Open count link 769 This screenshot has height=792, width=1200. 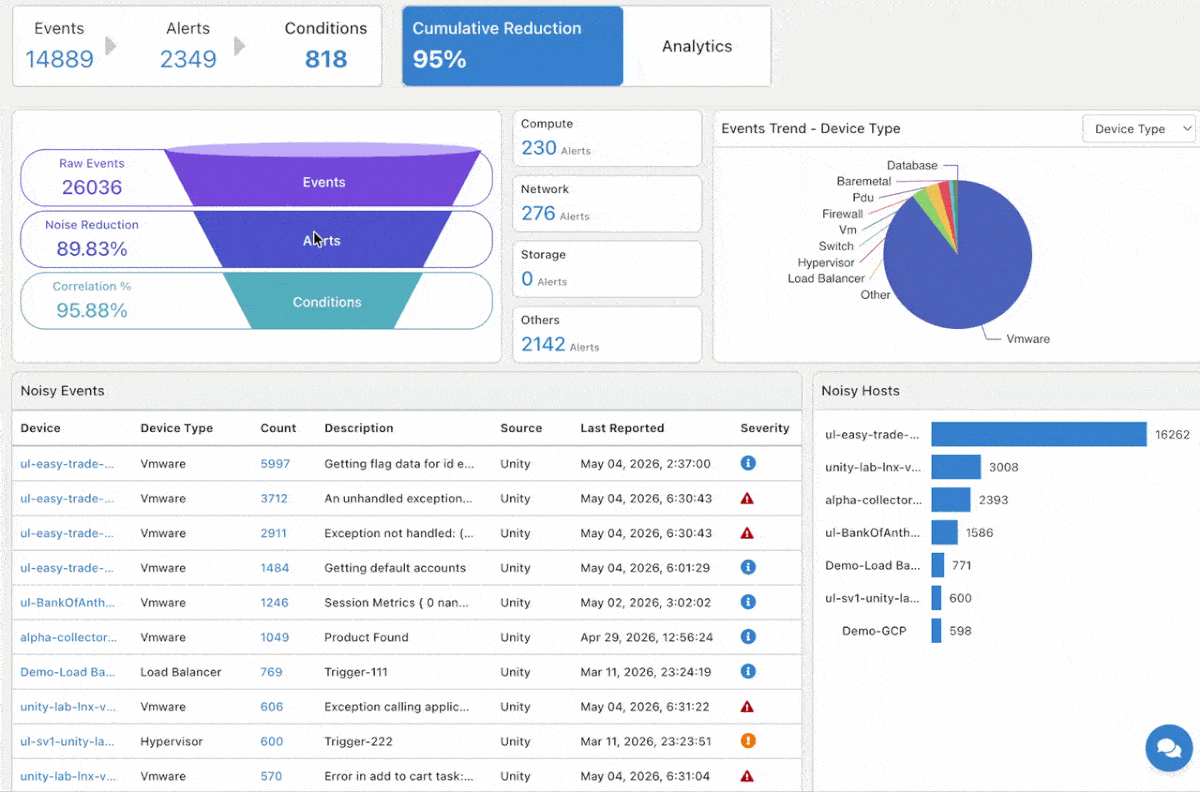coord(271,672)
